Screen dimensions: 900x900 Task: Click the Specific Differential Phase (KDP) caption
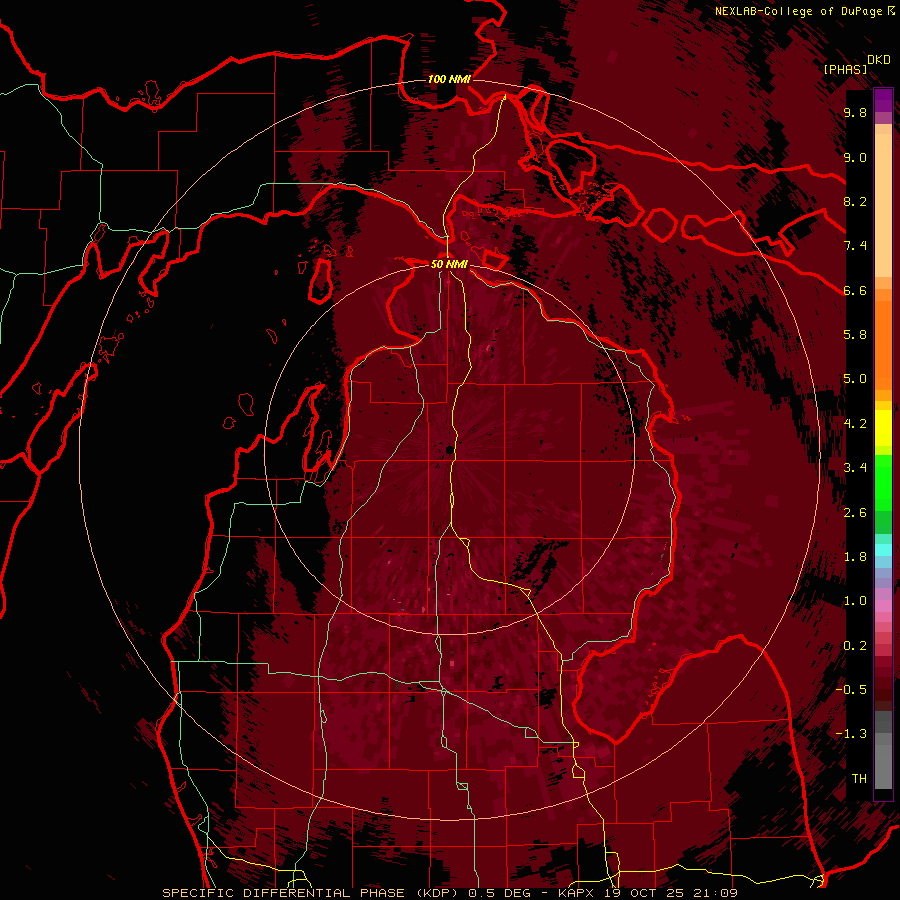313,893
